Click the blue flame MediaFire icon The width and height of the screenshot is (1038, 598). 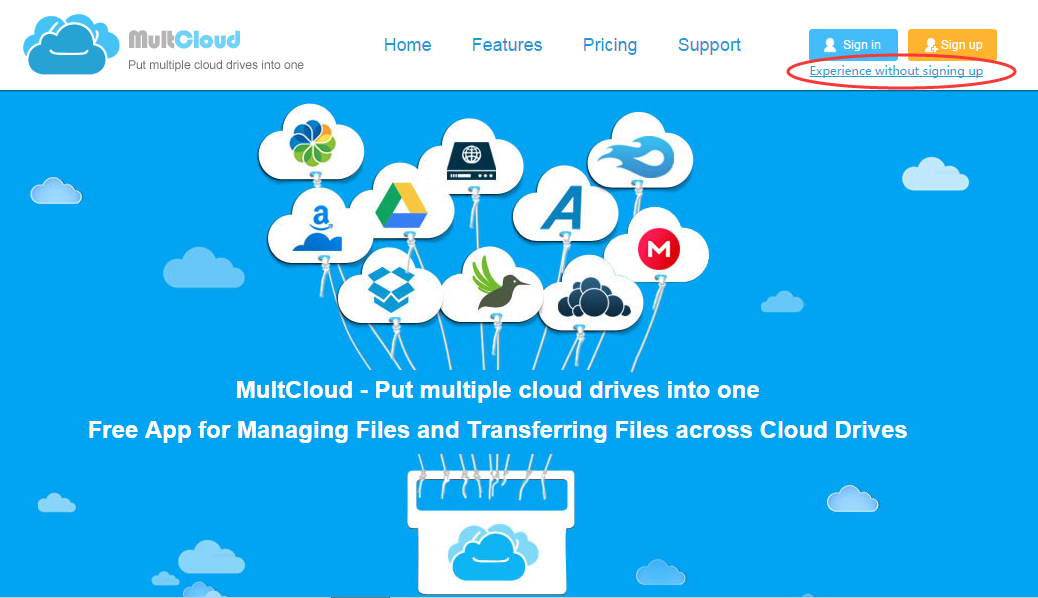coord(636,158)
